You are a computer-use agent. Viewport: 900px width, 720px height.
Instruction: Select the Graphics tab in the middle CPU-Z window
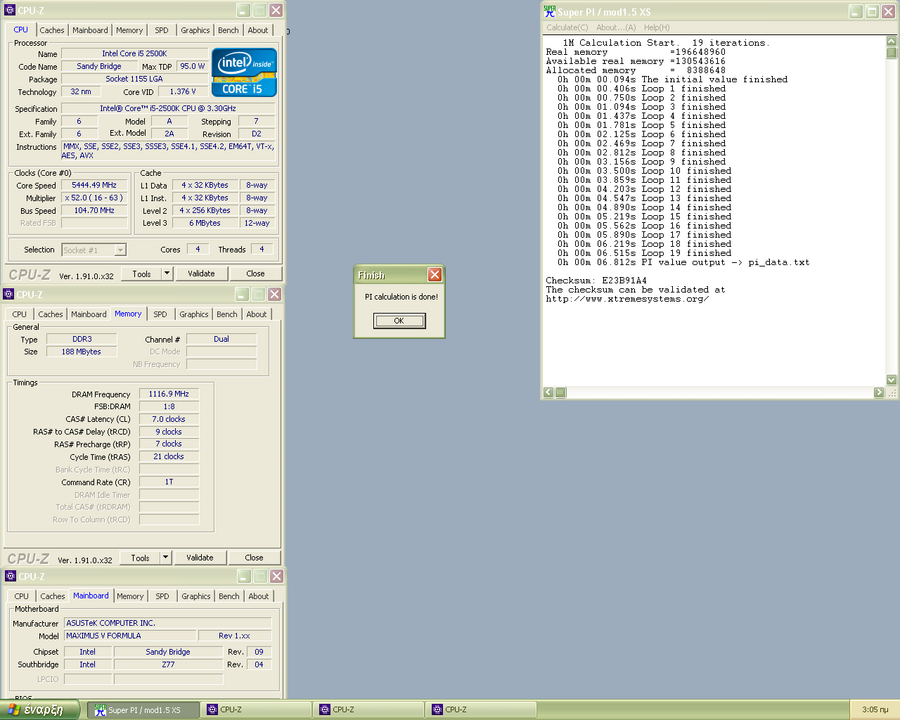point(193,315)
